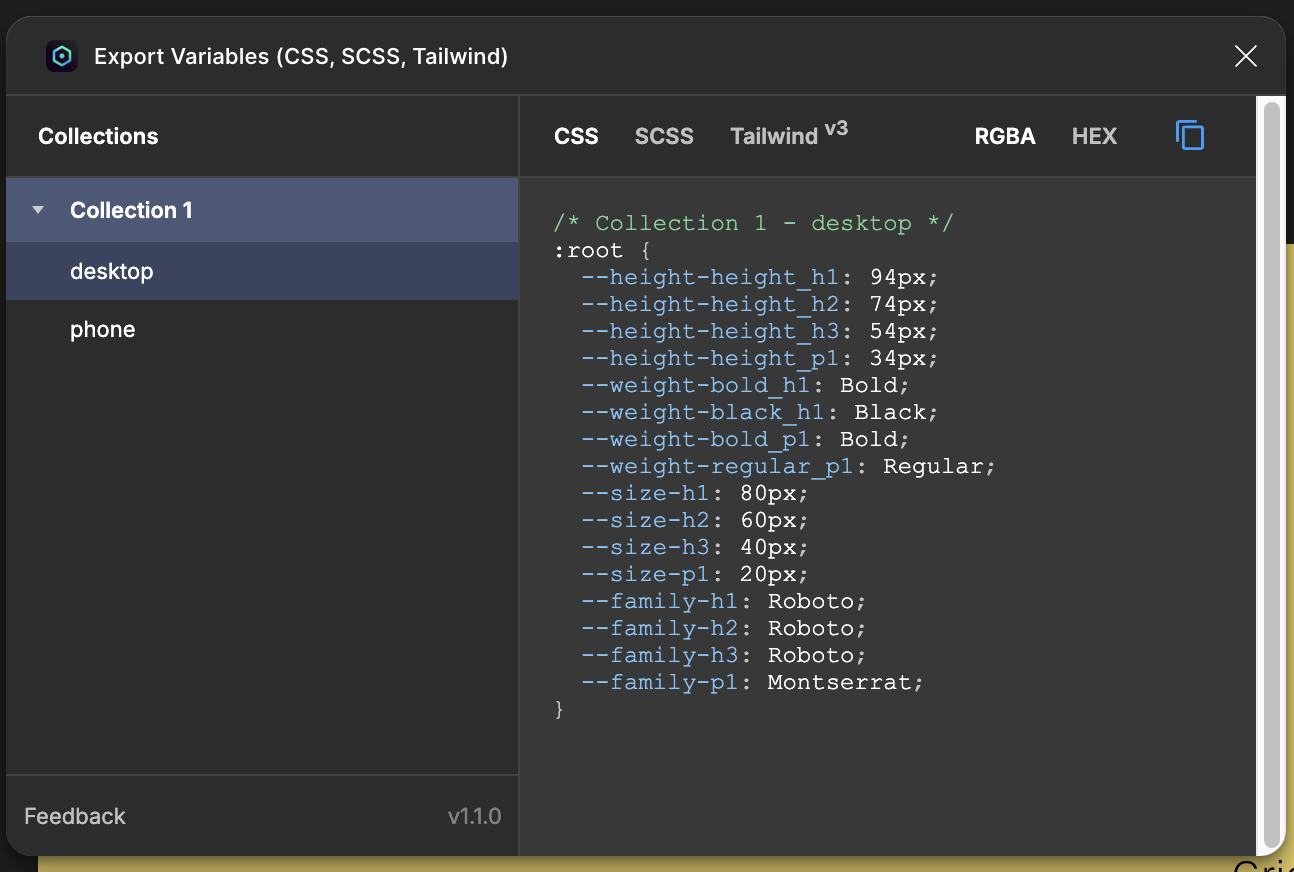Switch to the CSS tab
Viewport: 1294px width, 872px height.
576,136
